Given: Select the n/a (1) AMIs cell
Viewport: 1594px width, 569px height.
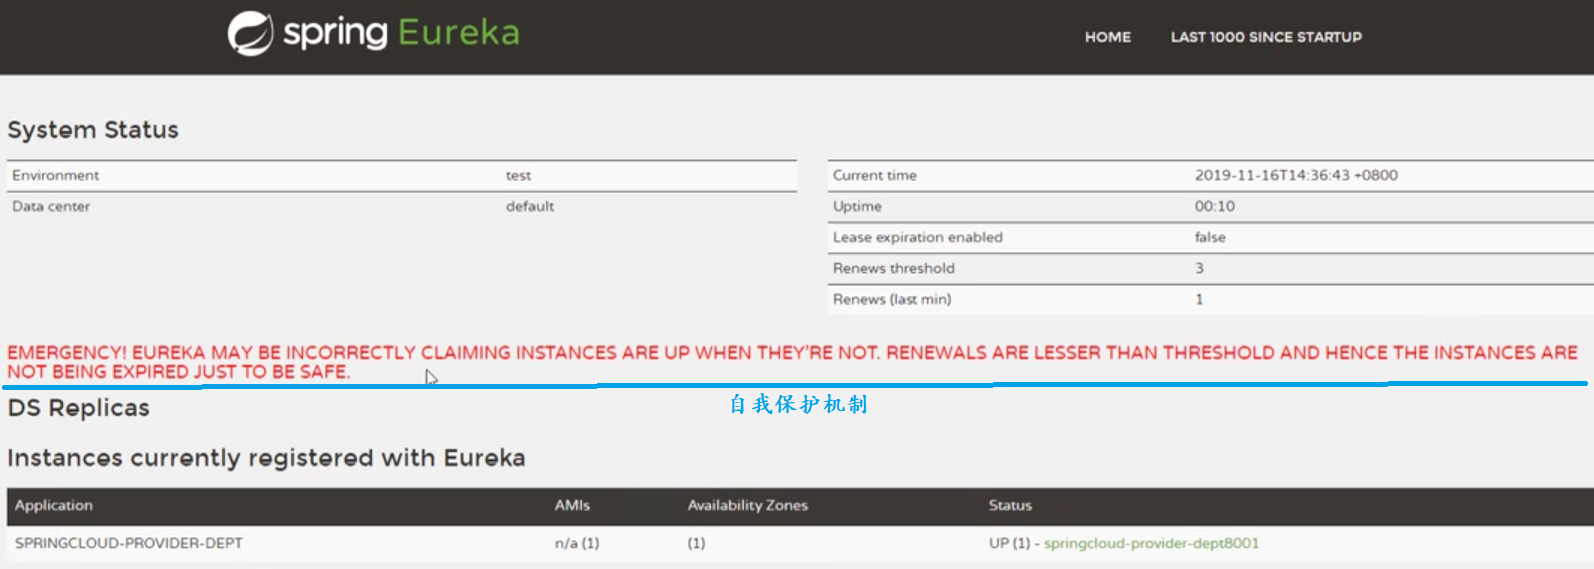Looking at the screenshot, I should coord(577,543).
